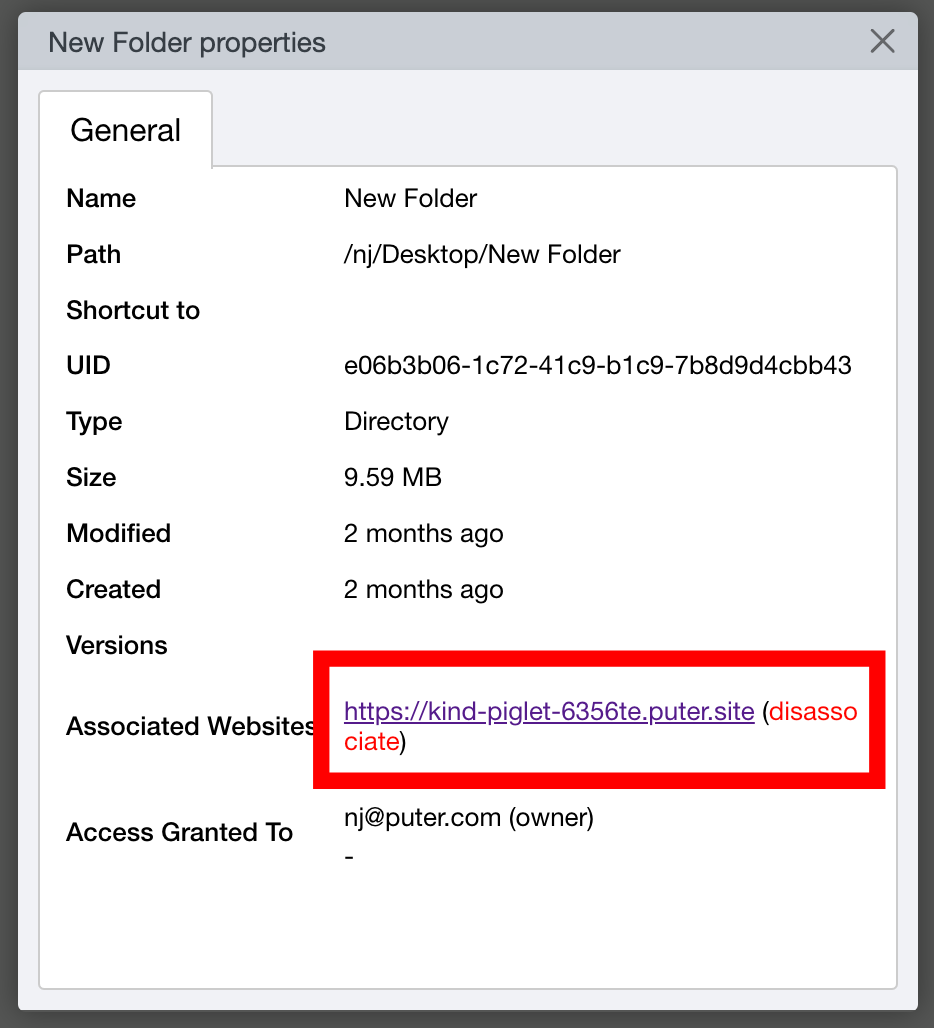Click the Modified 2 months ago value
This screenshot has height=1028, width=934.
point(423,534)
